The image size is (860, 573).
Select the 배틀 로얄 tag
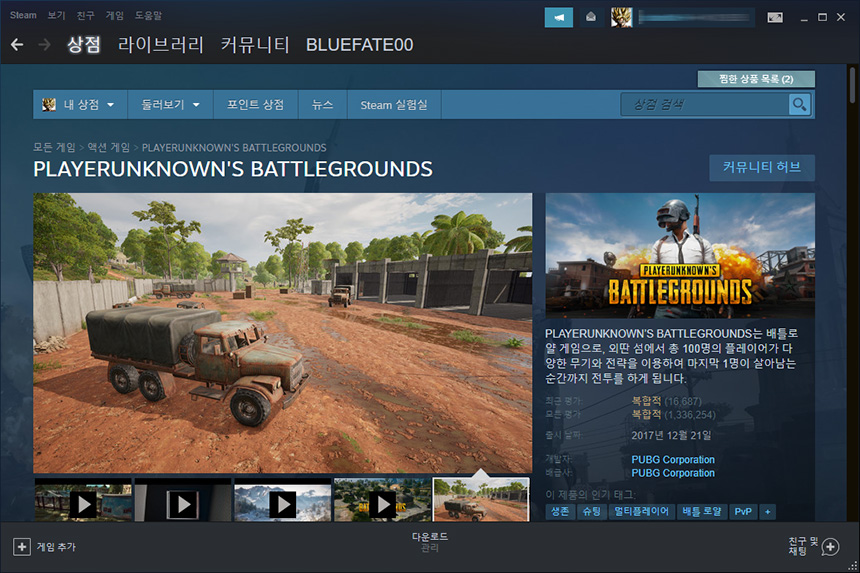click(702, 512)
